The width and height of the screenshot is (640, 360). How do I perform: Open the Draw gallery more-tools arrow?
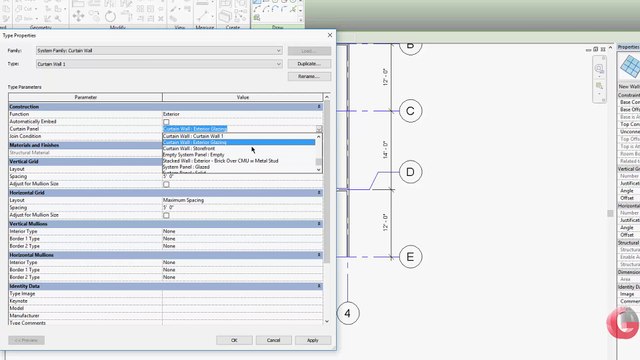[x=300, y=20]
